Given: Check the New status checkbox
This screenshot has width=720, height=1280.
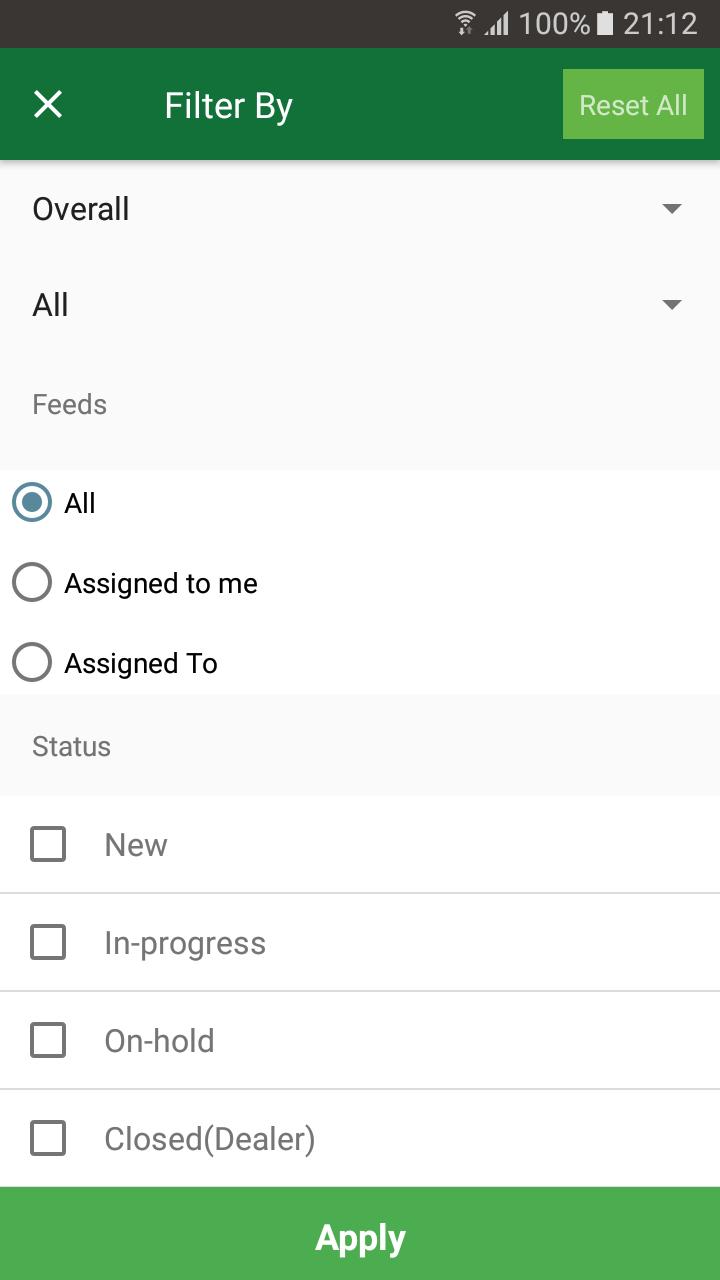Looking at the screenshot, I should click(48, 844).
